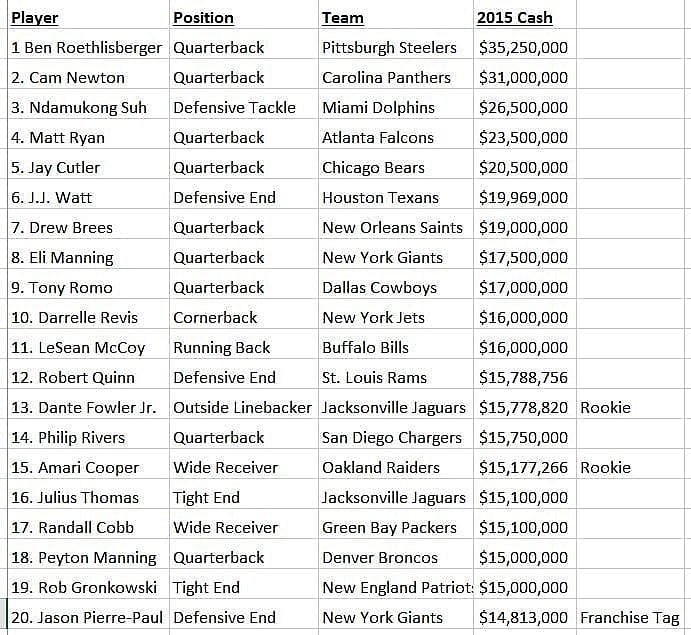Select the Rookie note beside Dante Fowler Jr.
691x635 pixels.
(x=605, y=407)
